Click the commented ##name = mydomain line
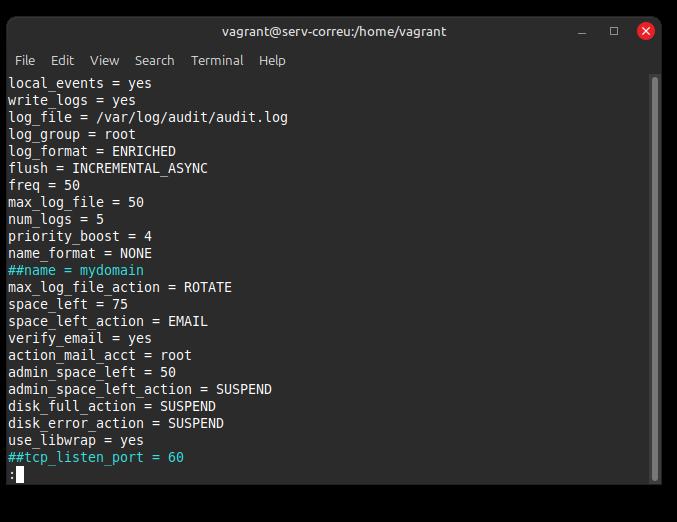This screenshot has height=522, width=677. click(x=76, y=270)
